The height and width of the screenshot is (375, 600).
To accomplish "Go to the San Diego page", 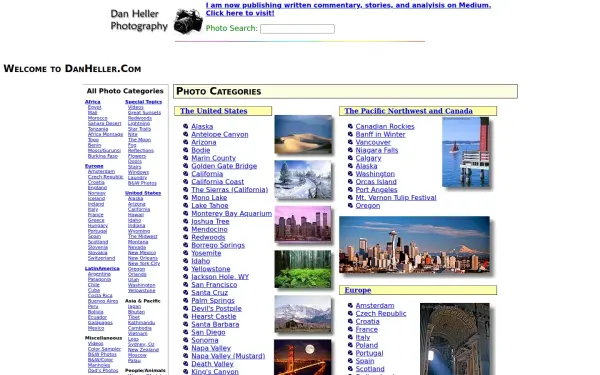I will (208, 332).
